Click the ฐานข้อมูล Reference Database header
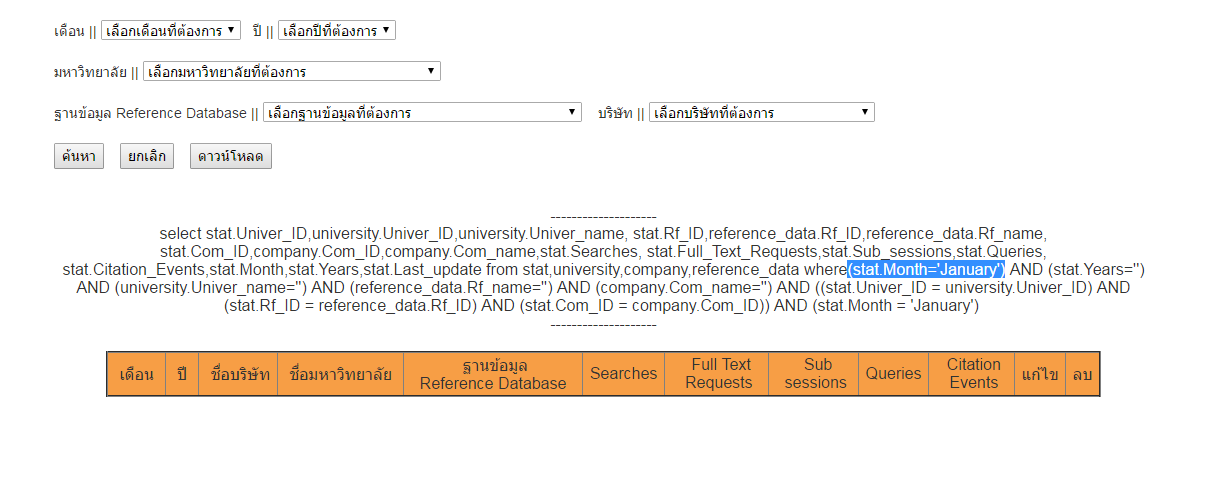 493,374
